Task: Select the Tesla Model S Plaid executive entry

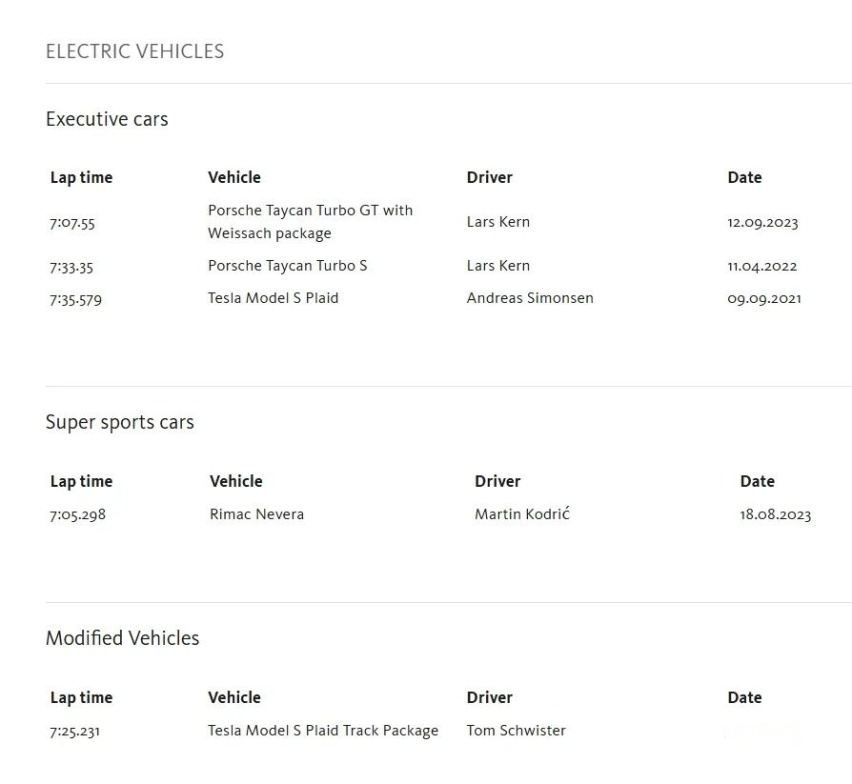Action: [x=273, y=298]
